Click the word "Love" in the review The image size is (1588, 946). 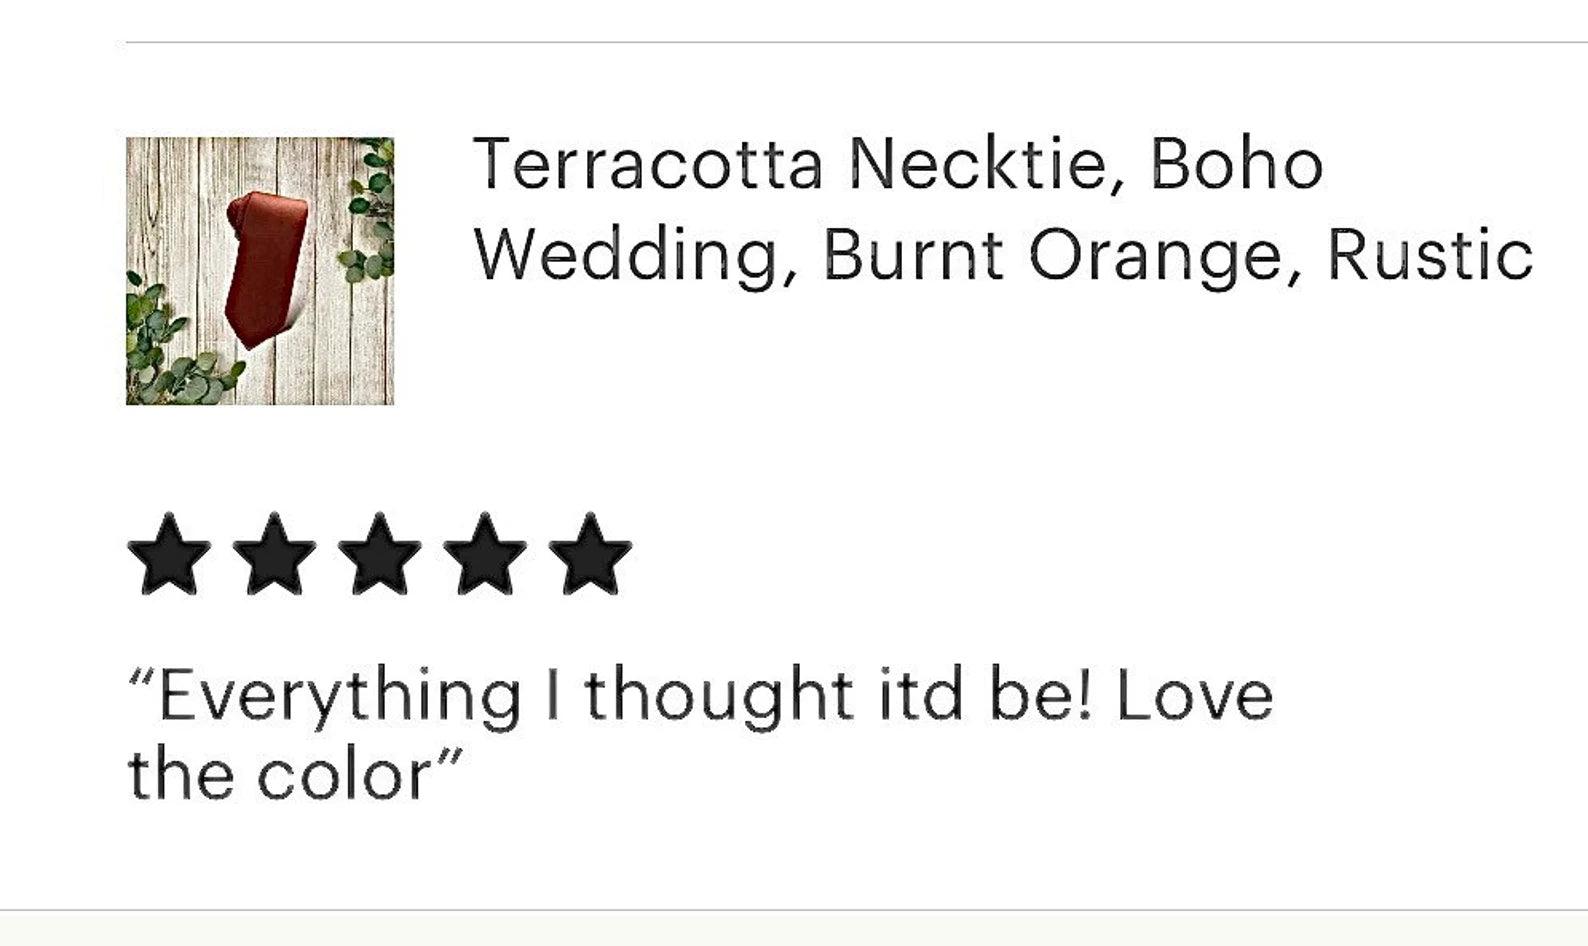pos(1194,696)
